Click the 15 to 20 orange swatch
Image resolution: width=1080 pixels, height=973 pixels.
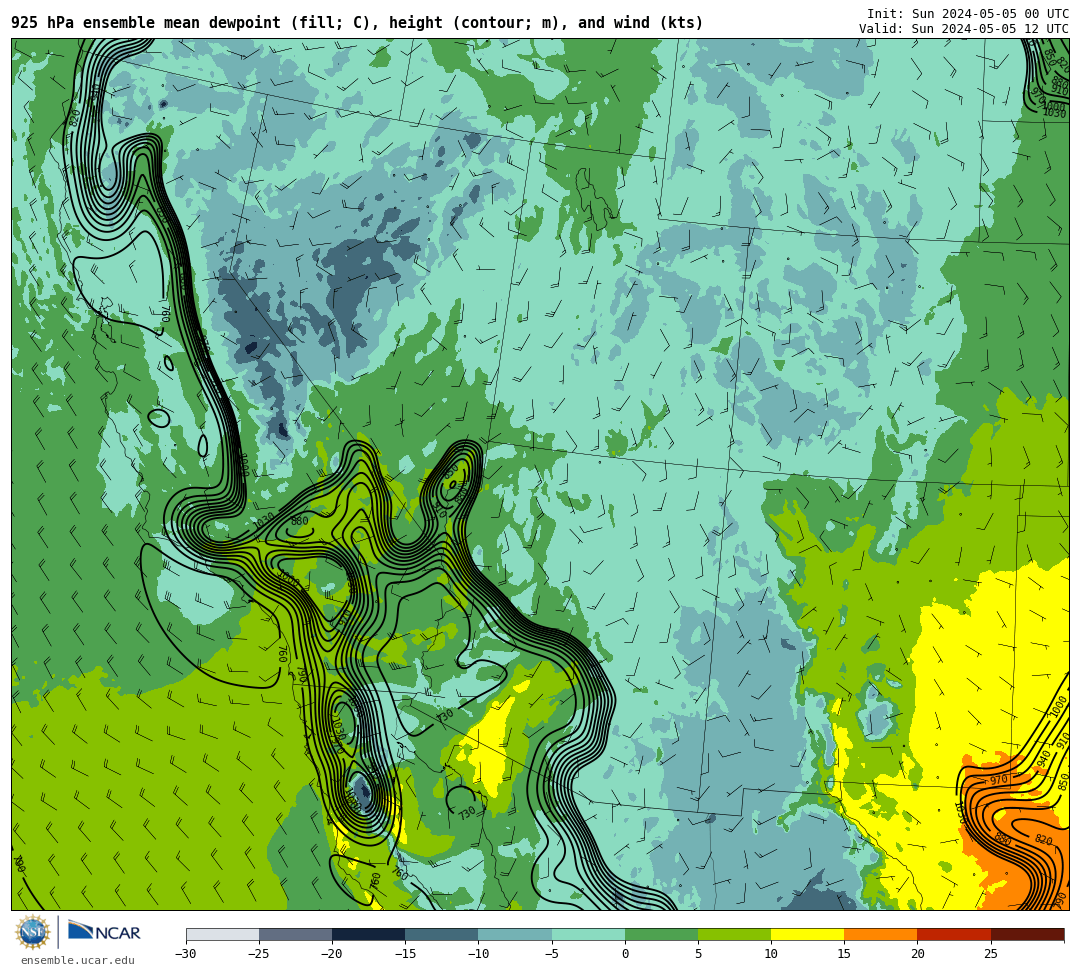click(x=880, y=934)
